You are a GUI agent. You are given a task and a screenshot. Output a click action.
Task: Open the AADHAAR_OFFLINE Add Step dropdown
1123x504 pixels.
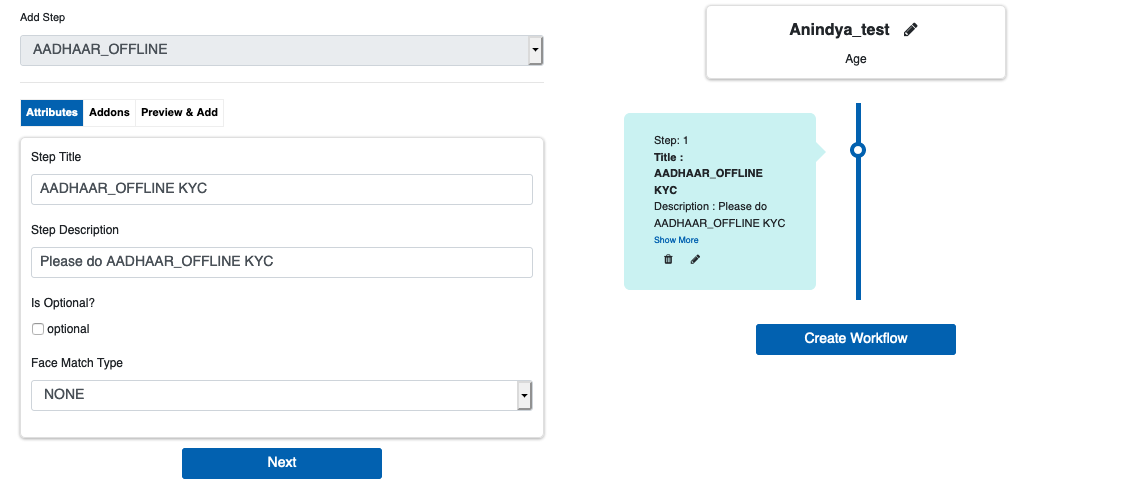[x=281, y=49]
